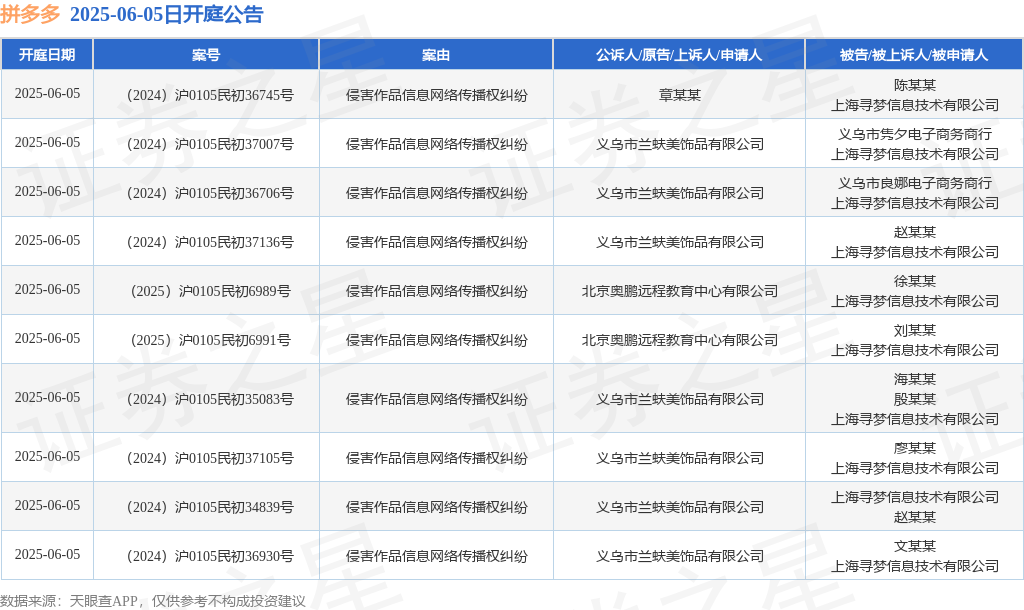Click plaintiff 义乌市兰蚨美饰品有限公司 in 37007号 row

679,144
